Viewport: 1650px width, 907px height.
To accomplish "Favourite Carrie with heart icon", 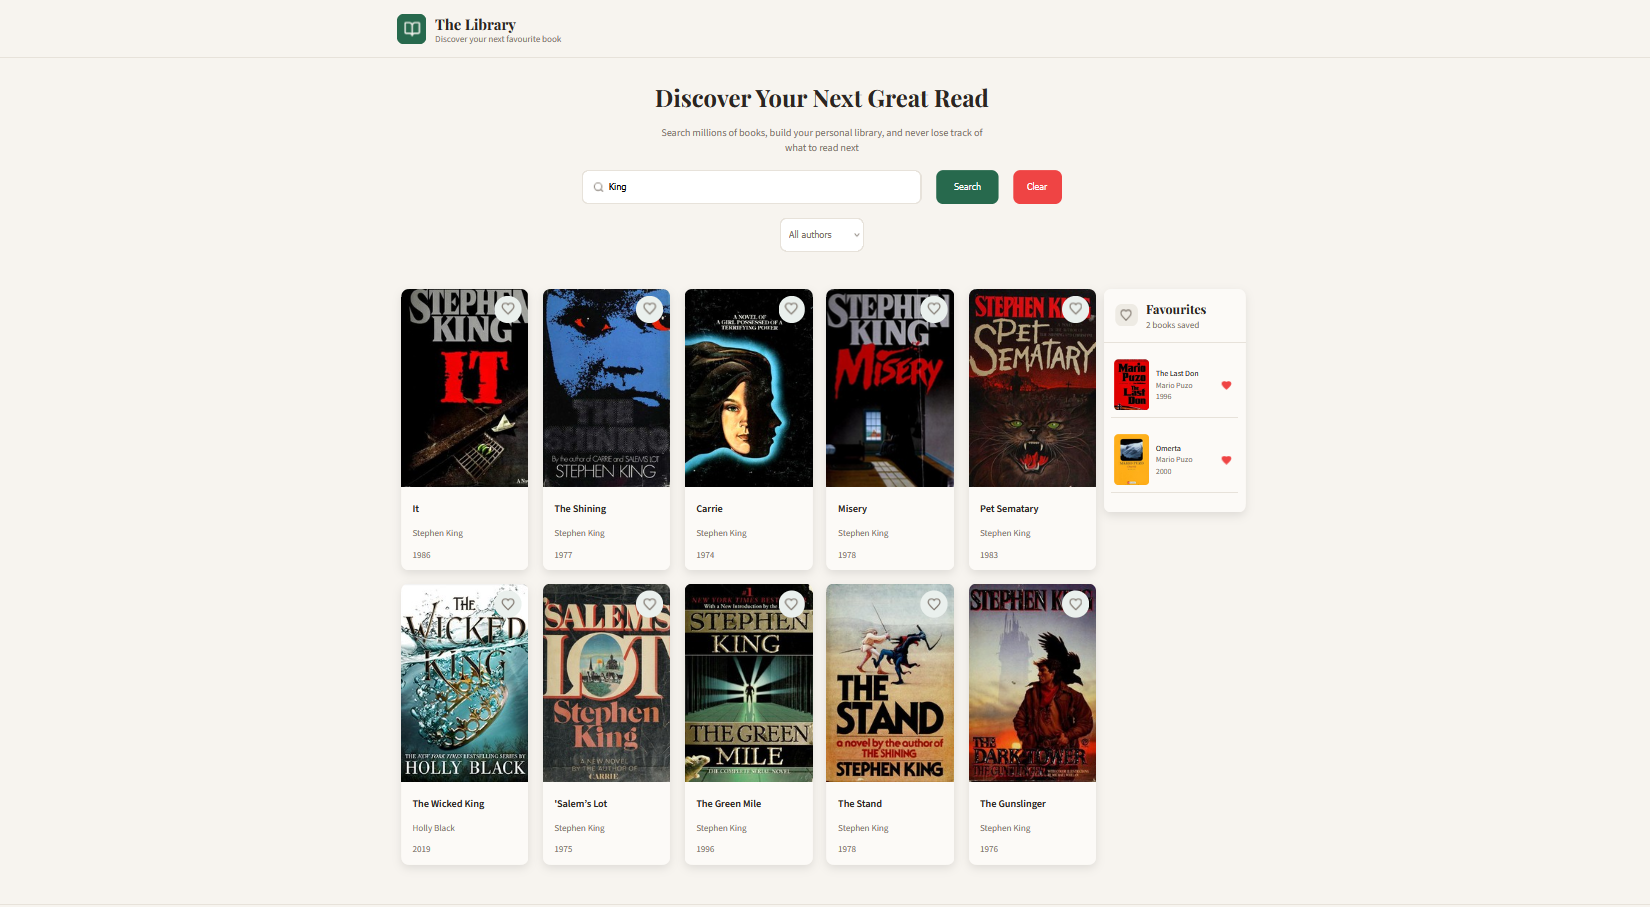I will click(792, 309).
